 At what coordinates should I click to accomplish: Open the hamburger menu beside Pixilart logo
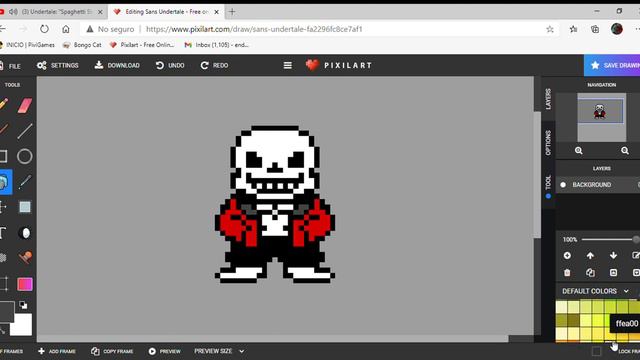288,65
